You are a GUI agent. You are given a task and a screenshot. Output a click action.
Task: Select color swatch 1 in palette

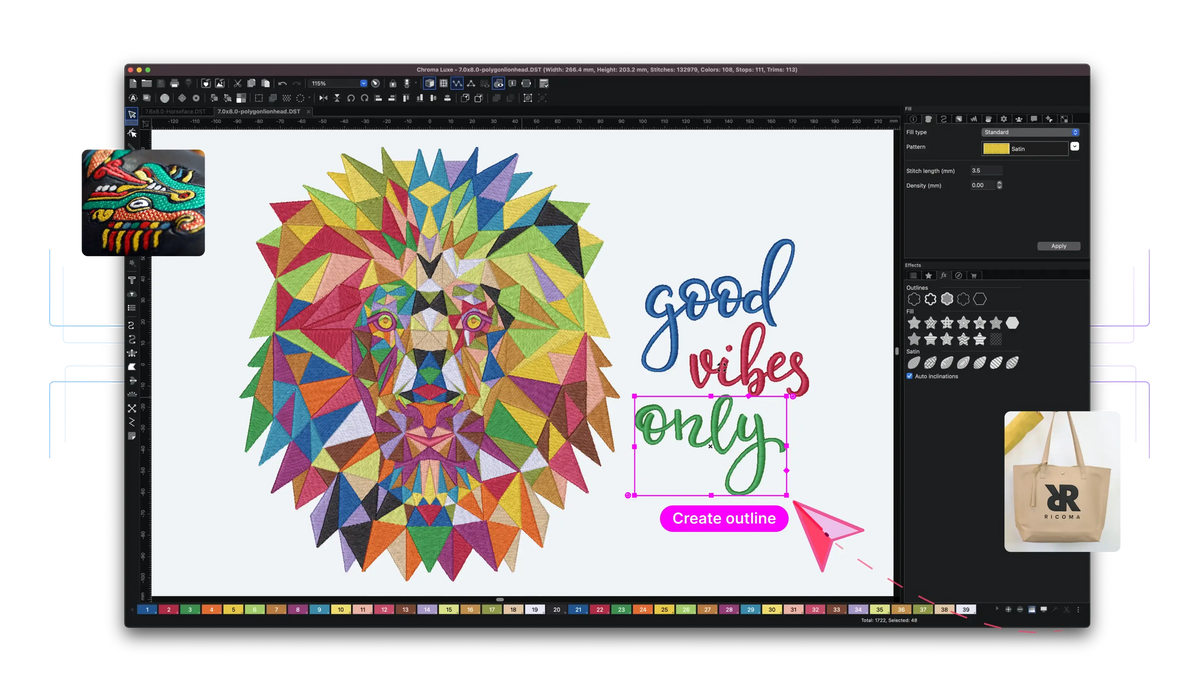click(x=147, y=609)
